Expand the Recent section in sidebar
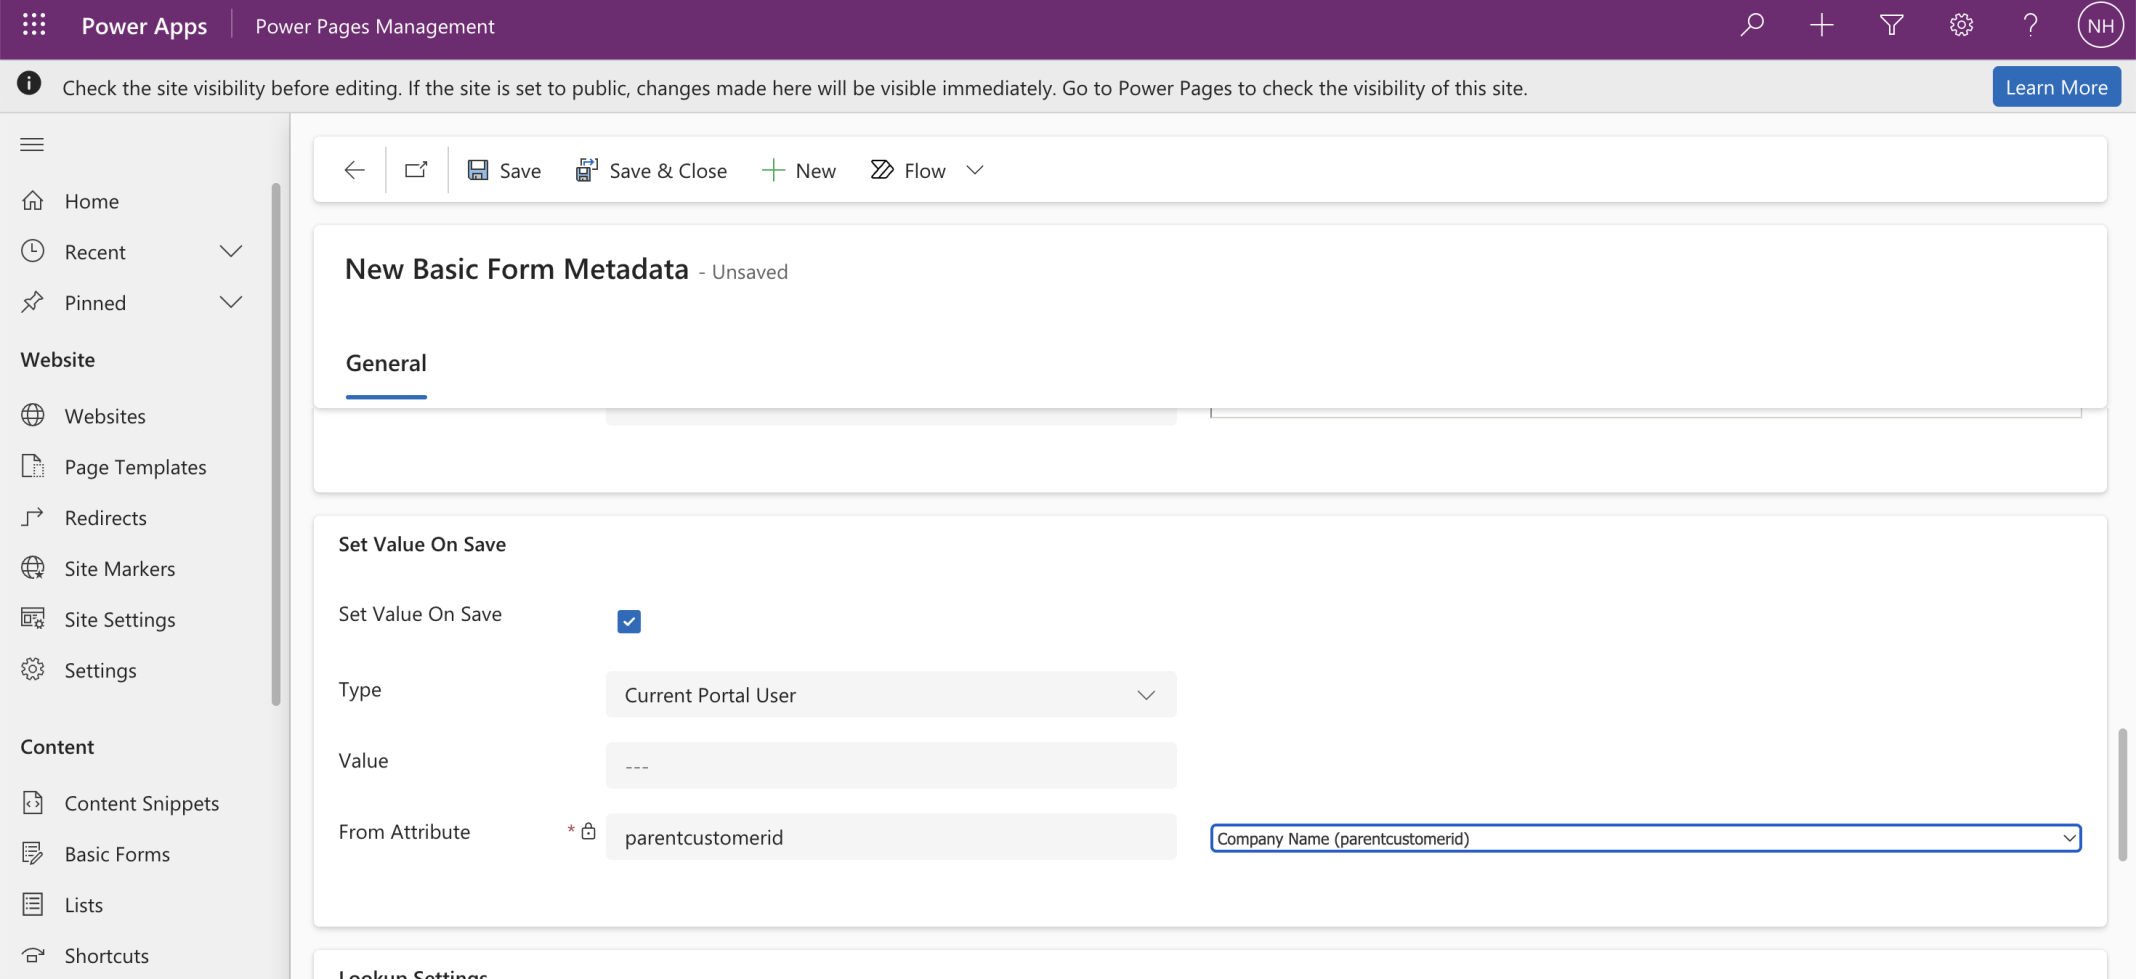The height and width of the screenshot is (979, 2136). click(x=230, y=252)
